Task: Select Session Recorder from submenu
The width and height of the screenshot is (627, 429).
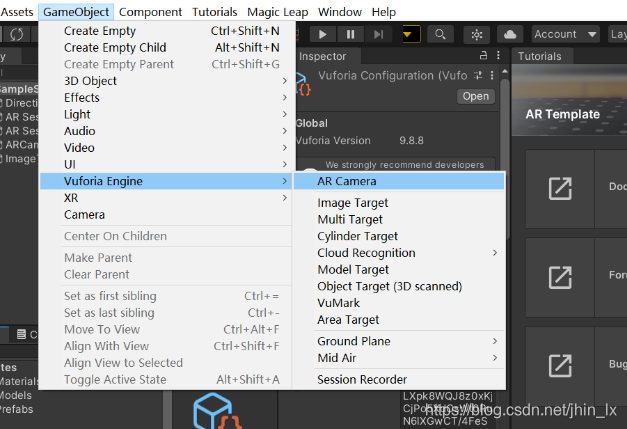Action: click(x=399, y=379)
